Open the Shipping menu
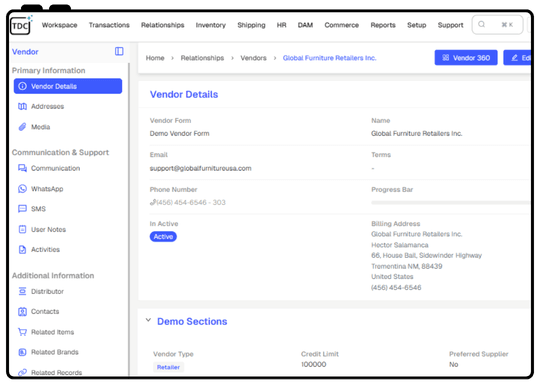 251,25
